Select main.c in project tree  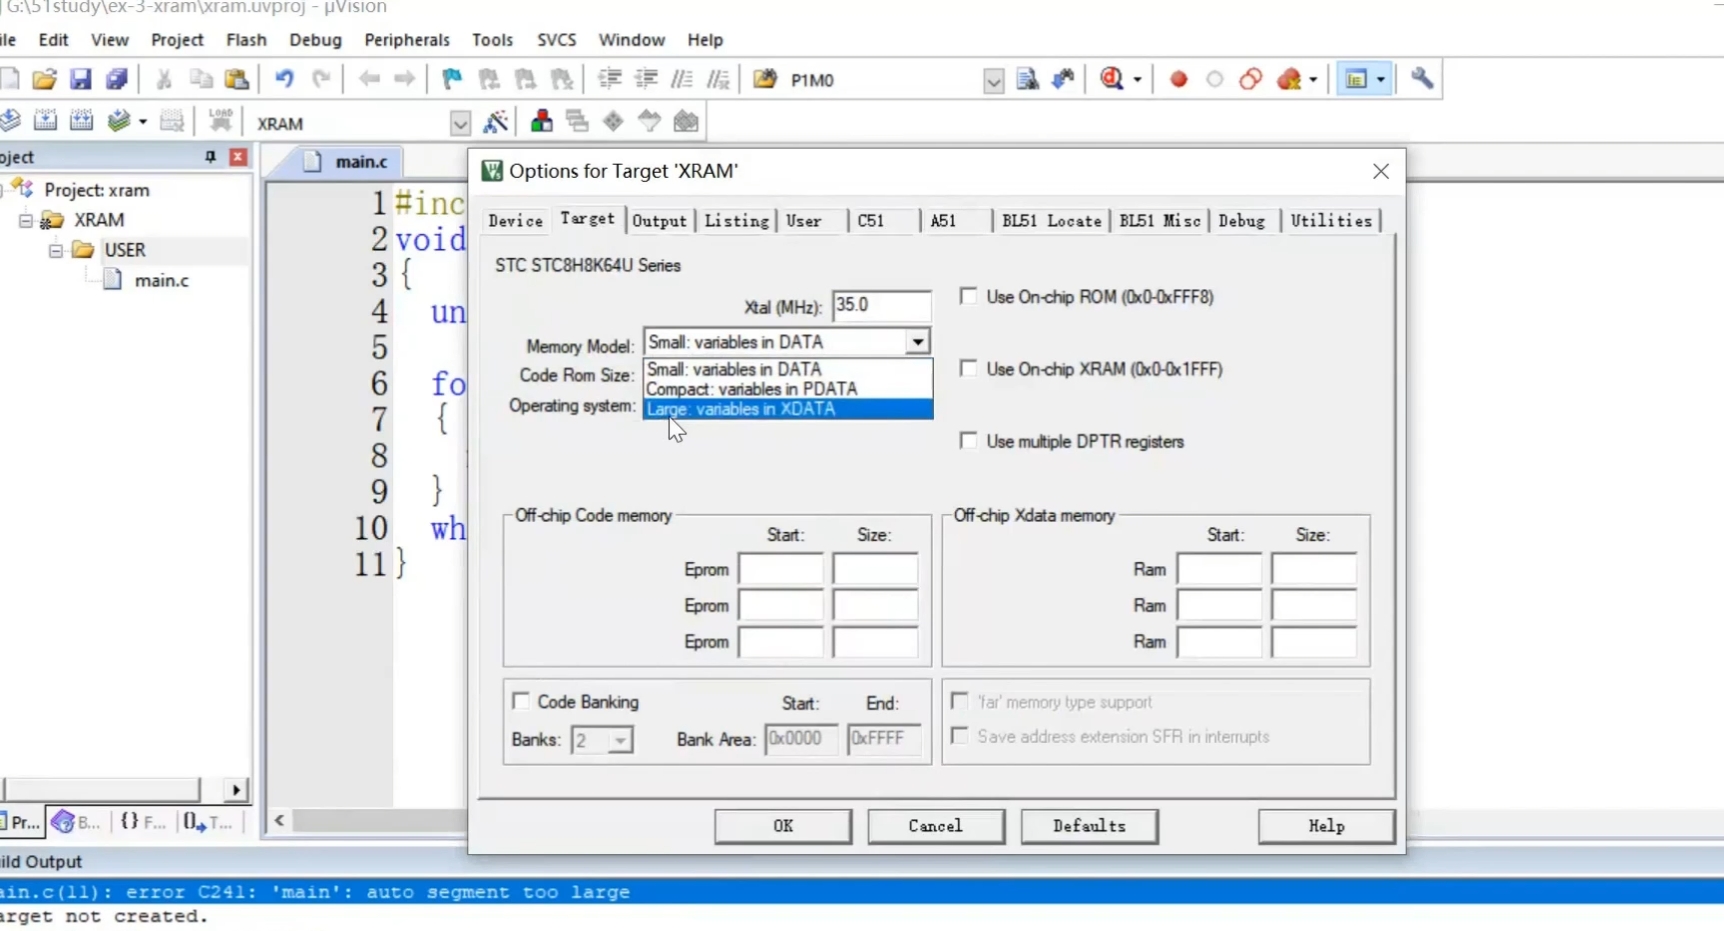tap(161, 281)
